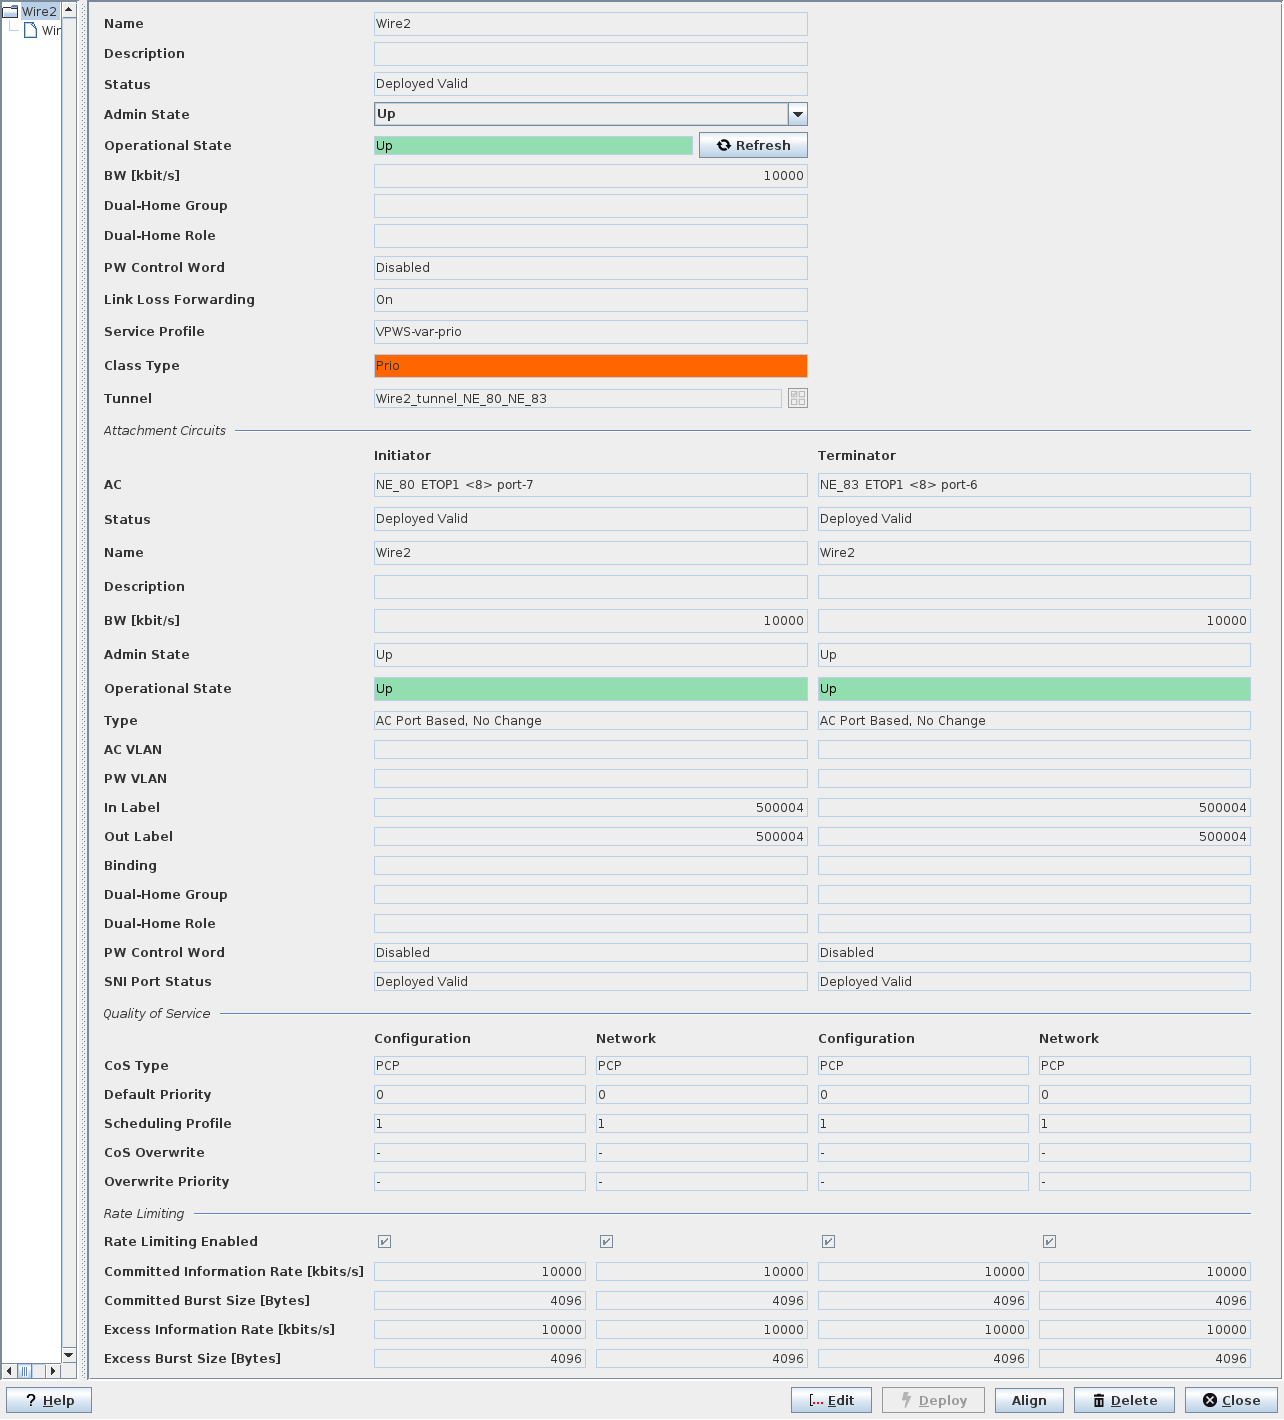This screenshot has height=1420, width=1284.
Task: Click the Edit button
Action: 831,1400
